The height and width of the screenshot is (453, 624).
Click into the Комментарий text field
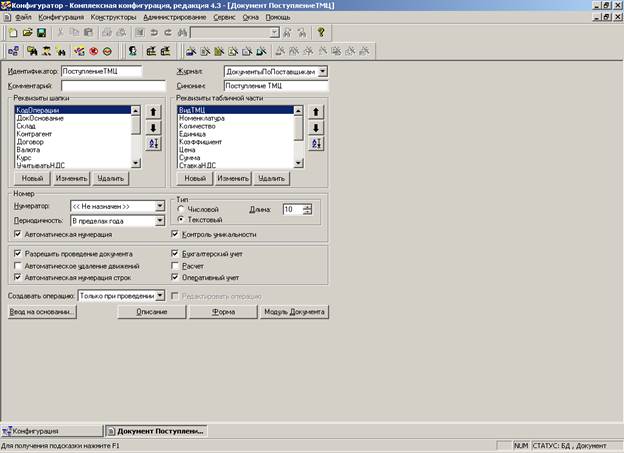(x=100, y=86)
